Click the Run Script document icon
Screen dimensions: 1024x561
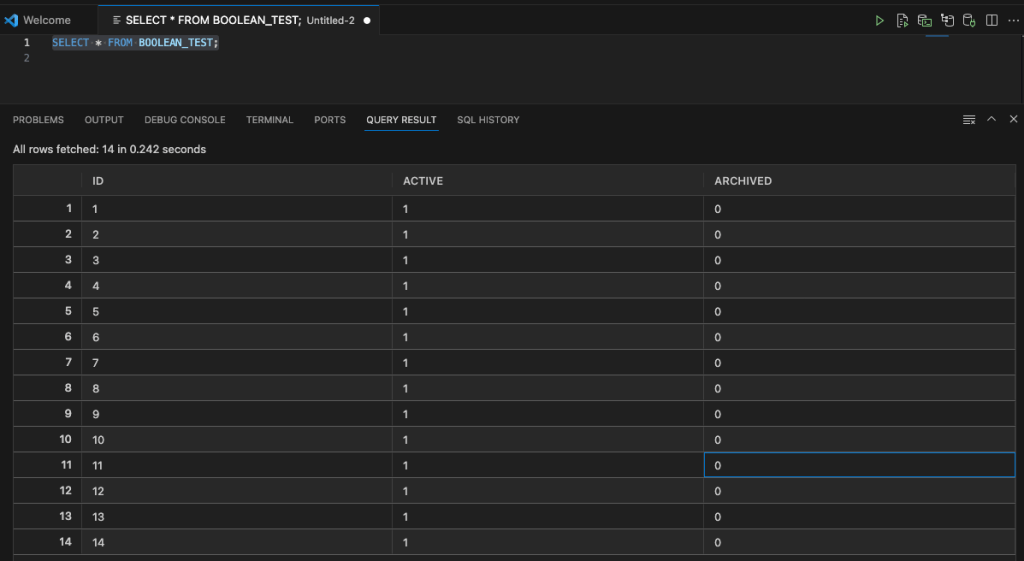pyautogui.click(x=903, y=20)
